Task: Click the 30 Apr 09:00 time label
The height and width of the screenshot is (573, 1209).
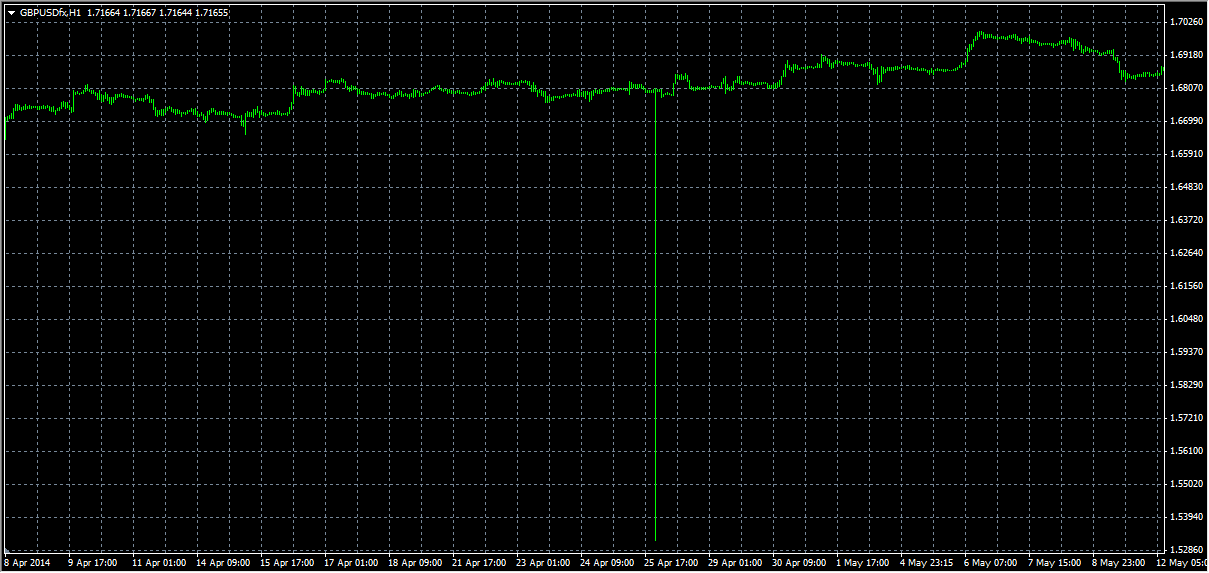Action: [x=798, y=563]
